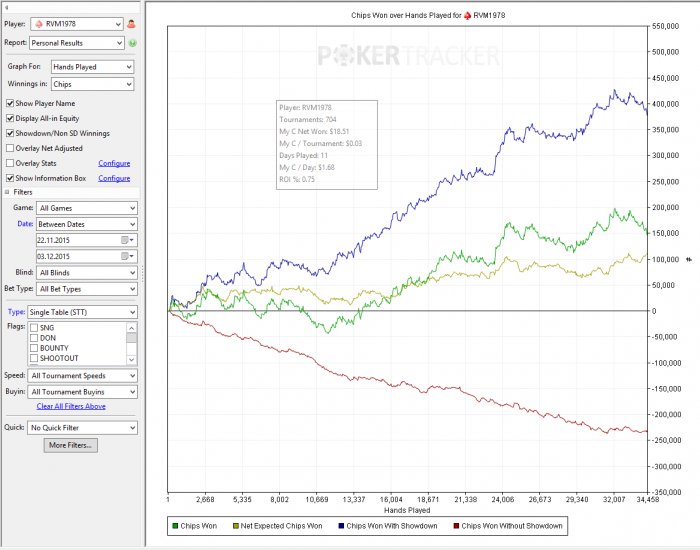Open the Graph For dropdown

91,67
